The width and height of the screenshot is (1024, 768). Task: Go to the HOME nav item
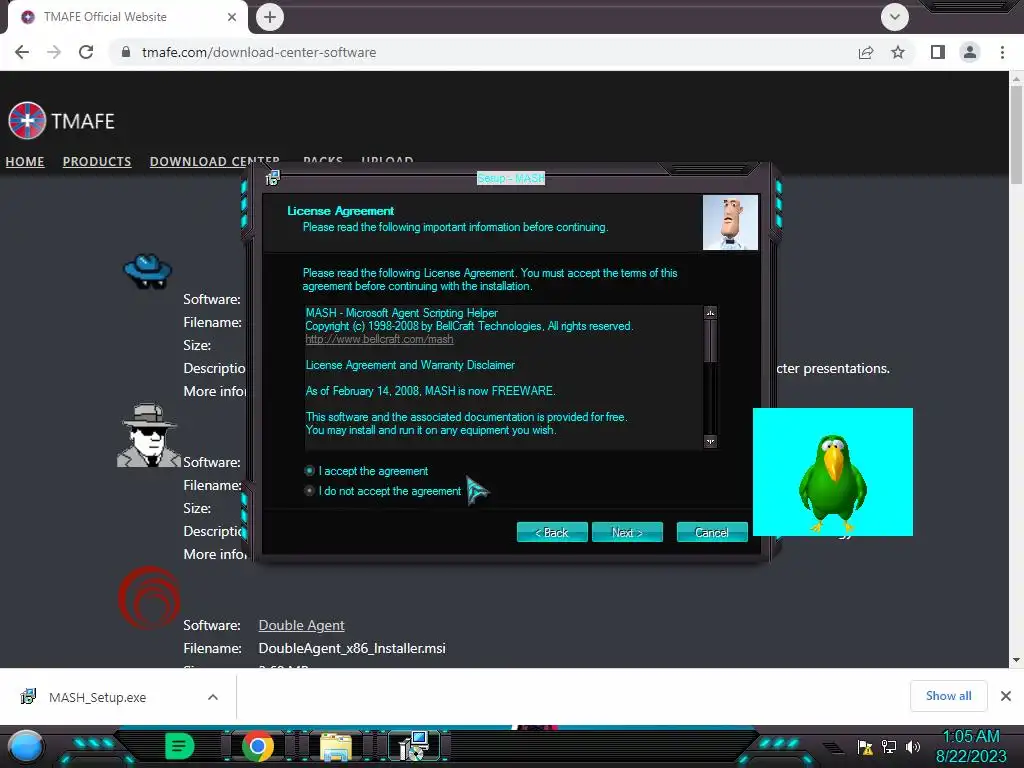(x=25, y=161)
